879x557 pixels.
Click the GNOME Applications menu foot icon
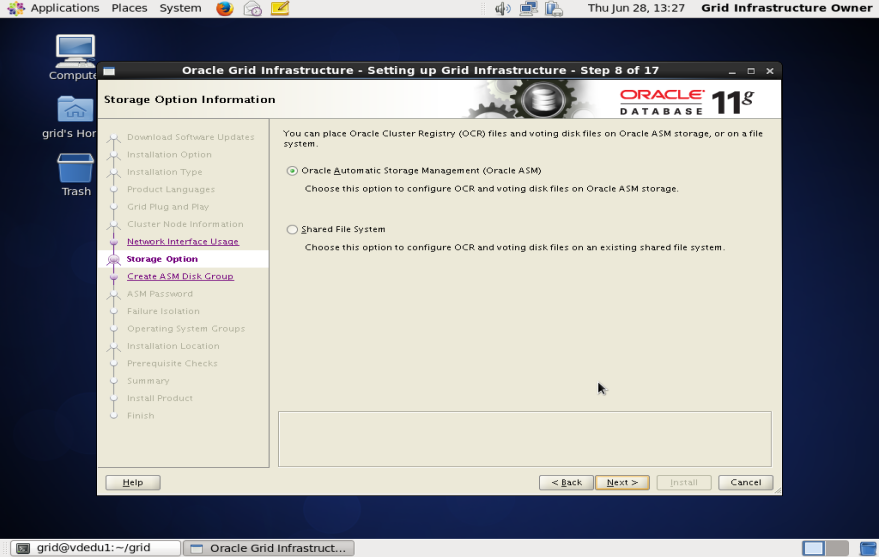pos(16,8)
